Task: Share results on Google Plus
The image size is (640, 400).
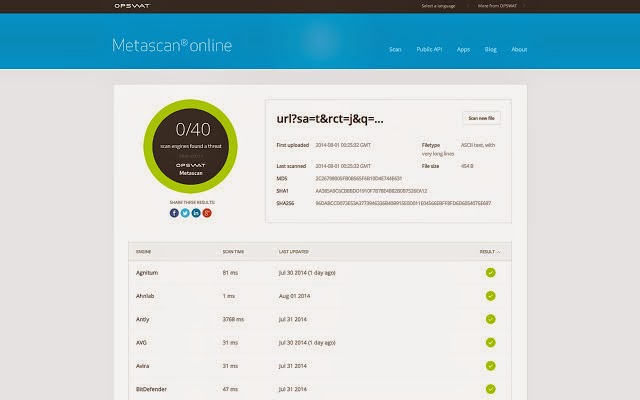Action: [207, 213]
